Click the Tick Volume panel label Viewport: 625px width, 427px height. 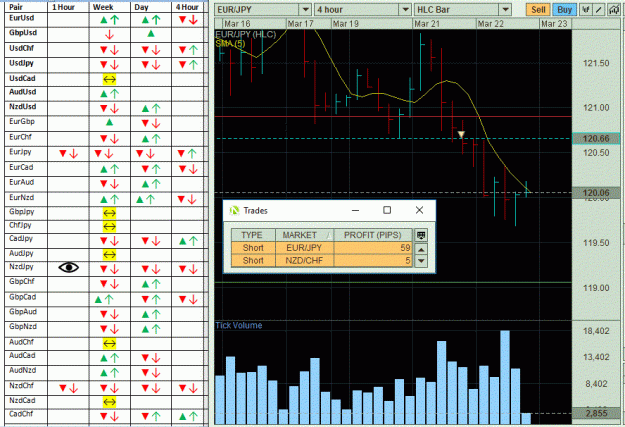coord(239,325)
